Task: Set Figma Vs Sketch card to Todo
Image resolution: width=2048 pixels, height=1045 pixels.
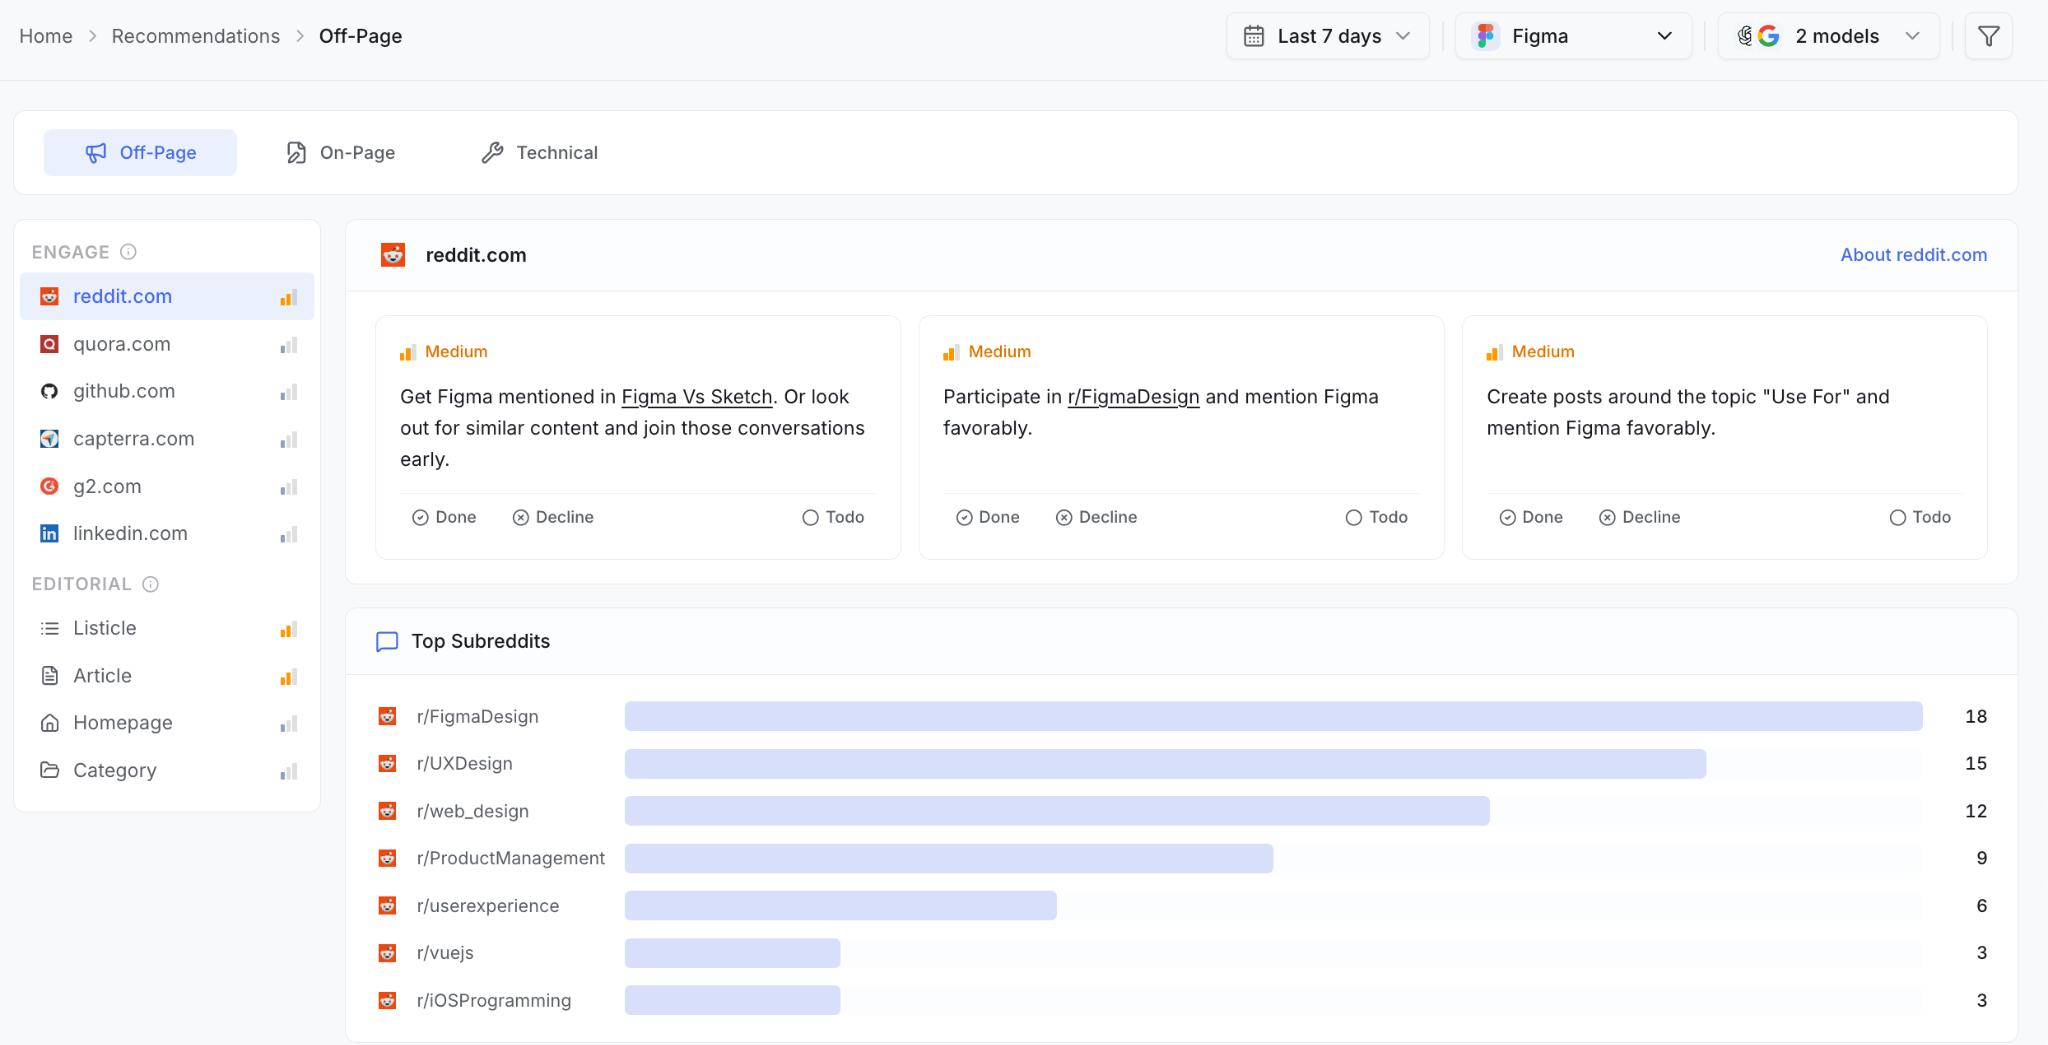Action: click(833, 517)
